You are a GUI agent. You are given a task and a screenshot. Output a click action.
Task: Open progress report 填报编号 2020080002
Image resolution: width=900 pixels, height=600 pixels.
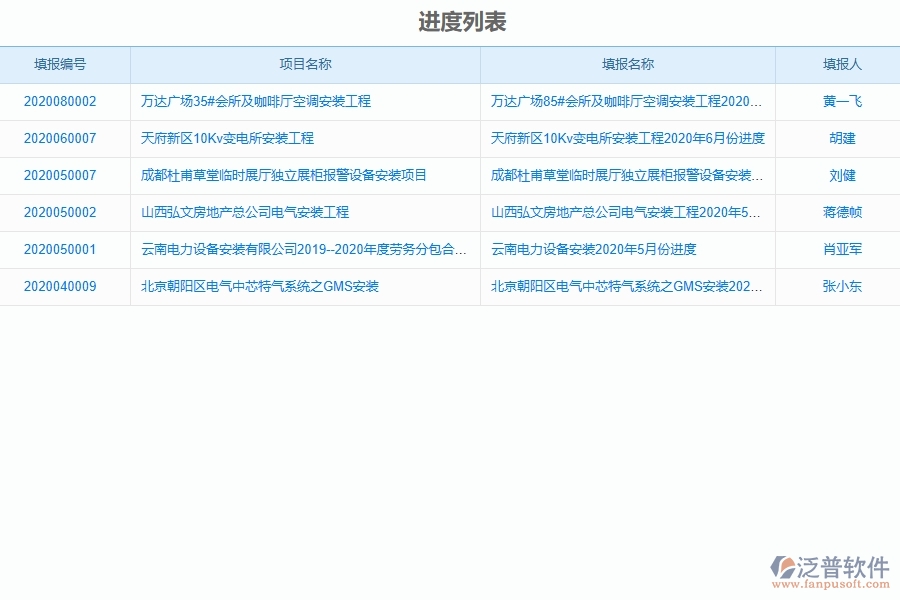(x=64, y=101)
